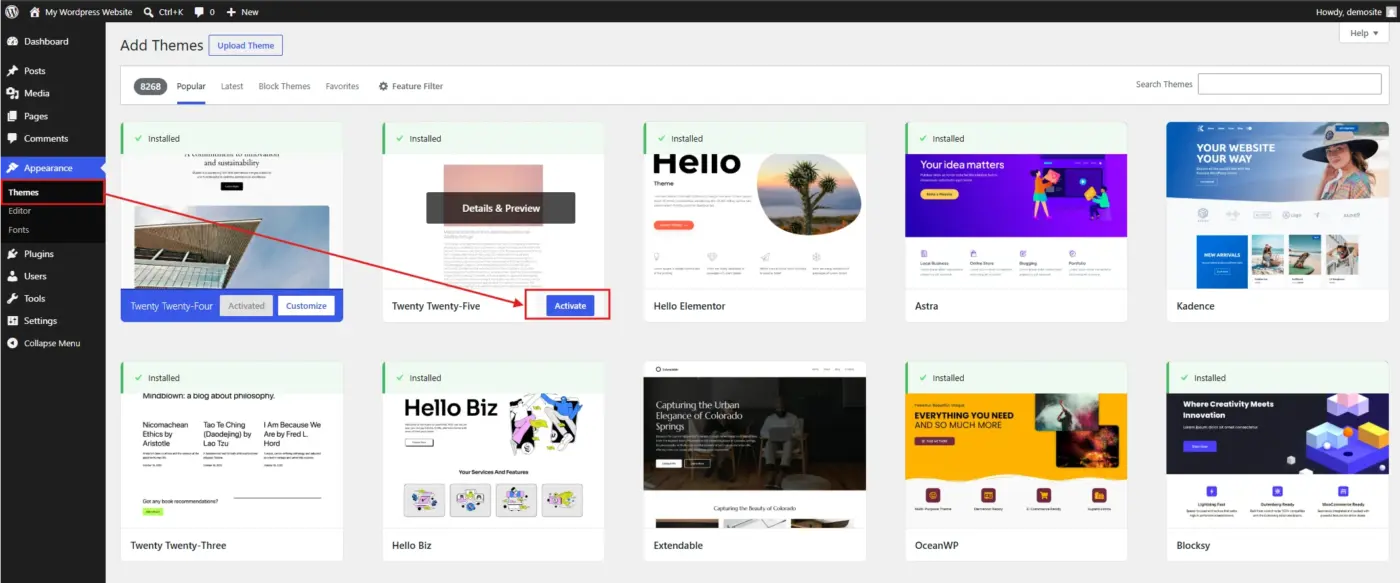Switch to the Latest themes tab
Viewport: 1400px width, 583px height.
(232, 86)
